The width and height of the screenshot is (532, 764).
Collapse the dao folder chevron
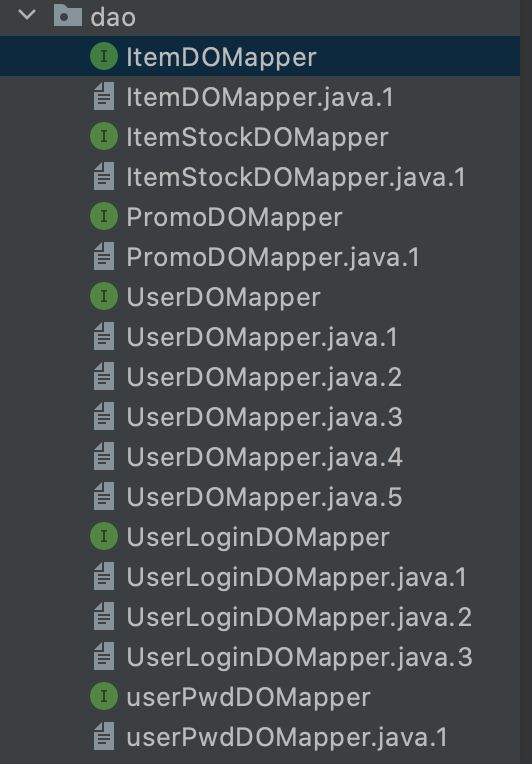coord(27,15)
